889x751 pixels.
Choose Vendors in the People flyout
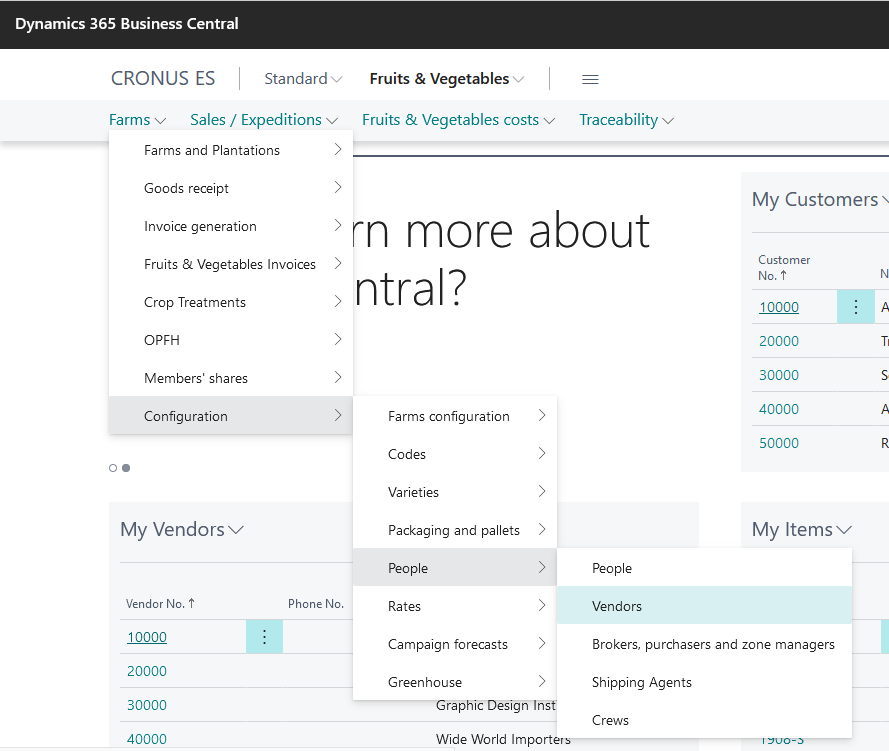point(704,606)
